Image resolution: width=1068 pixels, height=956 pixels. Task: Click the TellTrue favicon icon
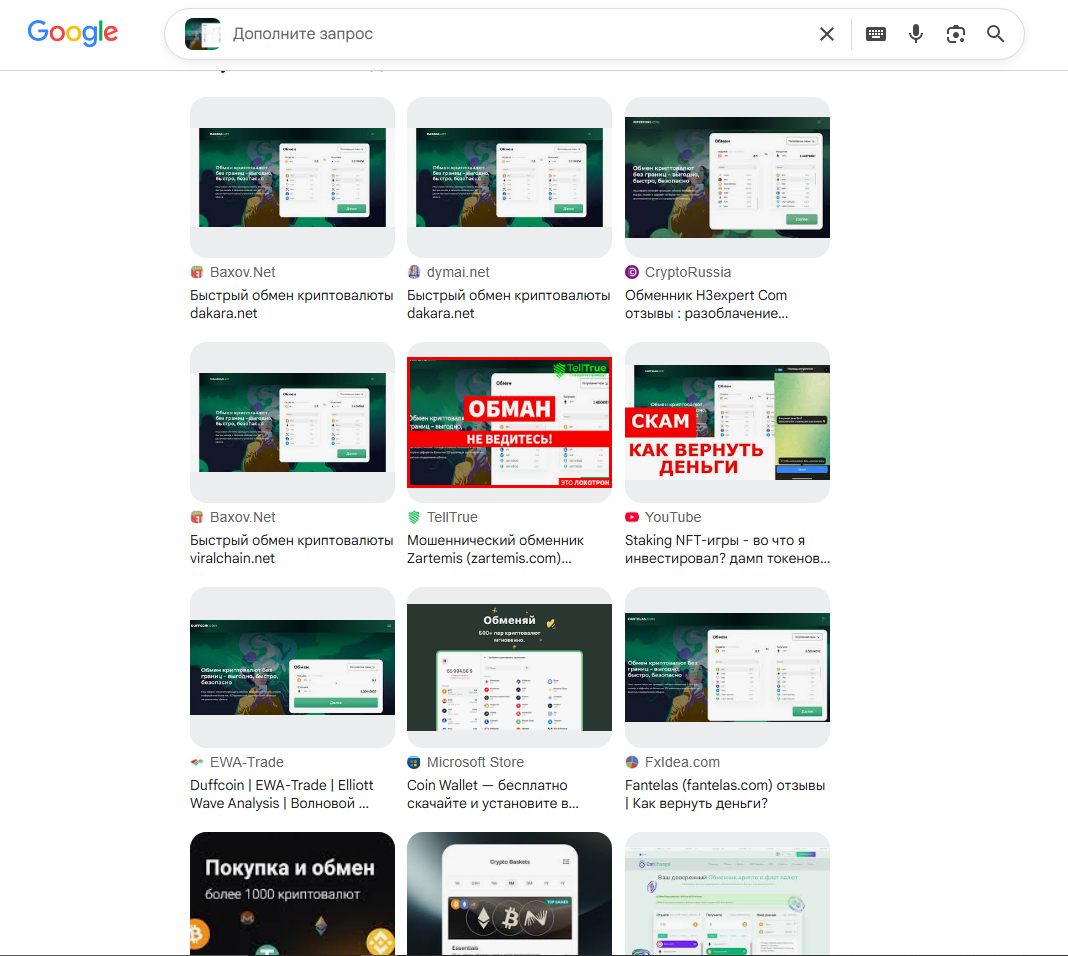[414, 517]
